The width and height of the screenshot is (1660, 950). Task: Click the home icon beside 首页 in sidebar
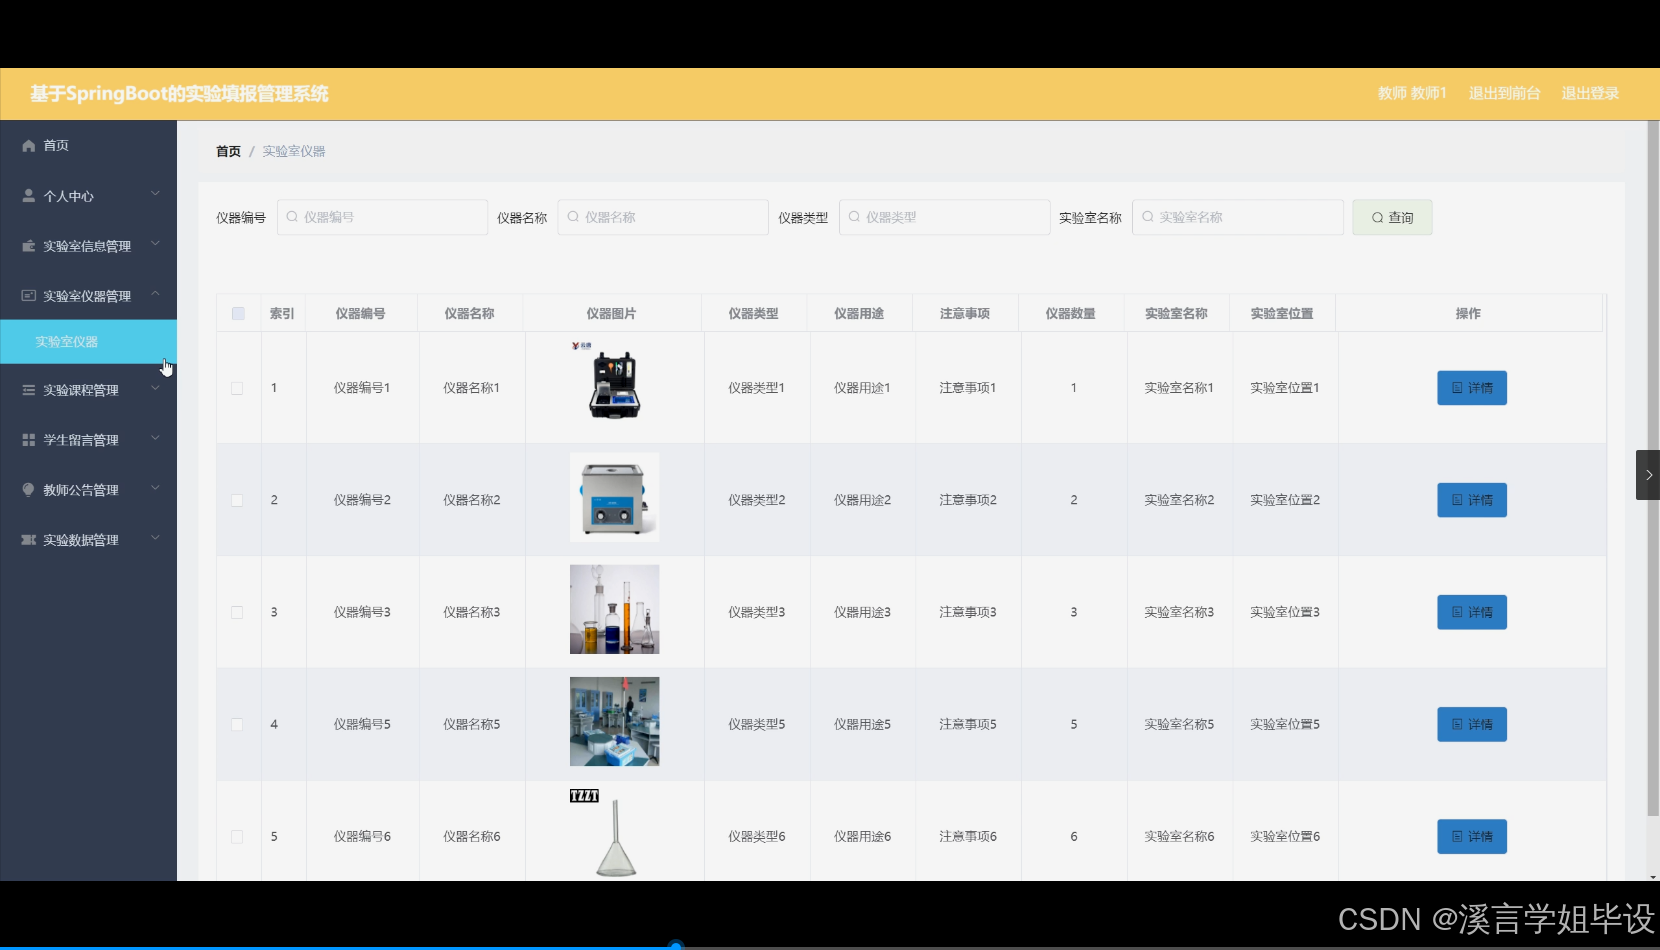tap(29, 146)
